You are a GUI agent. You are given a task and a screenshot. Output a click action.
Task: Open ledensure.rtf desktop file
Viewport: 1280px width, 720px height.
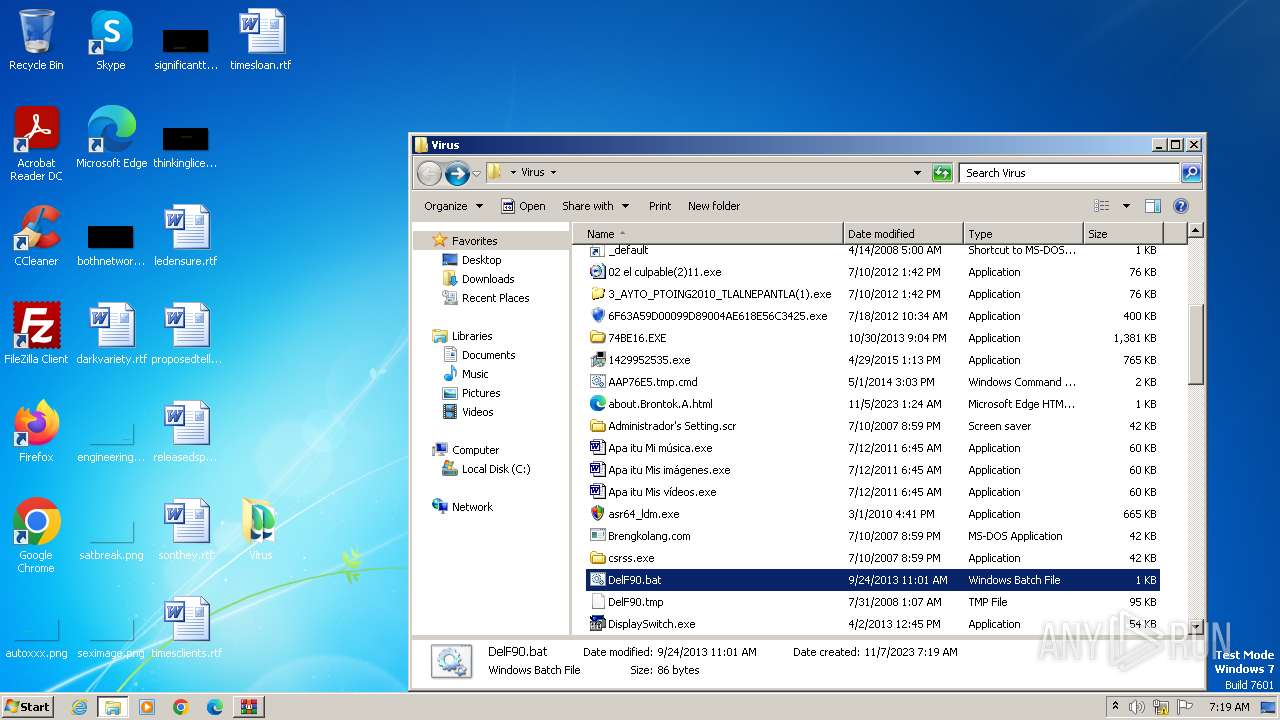pos(186,236)
